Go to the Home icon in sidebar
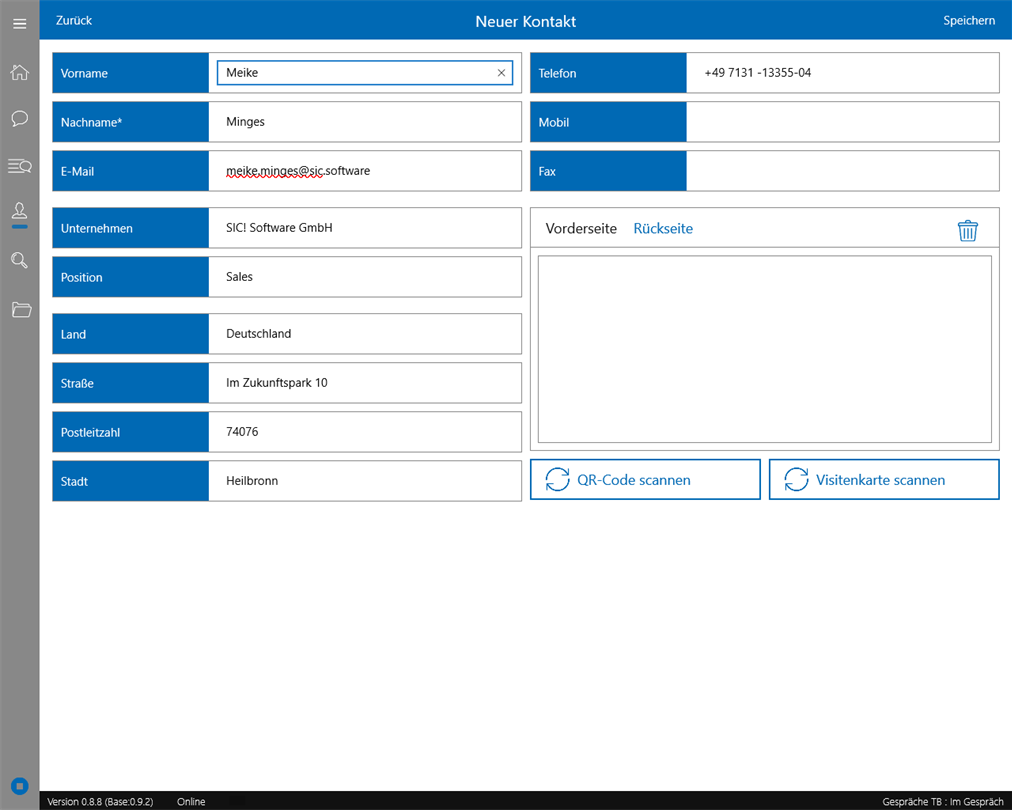Image resolution: width=1012 pixels, height=810 pixels. coord(19,72)
